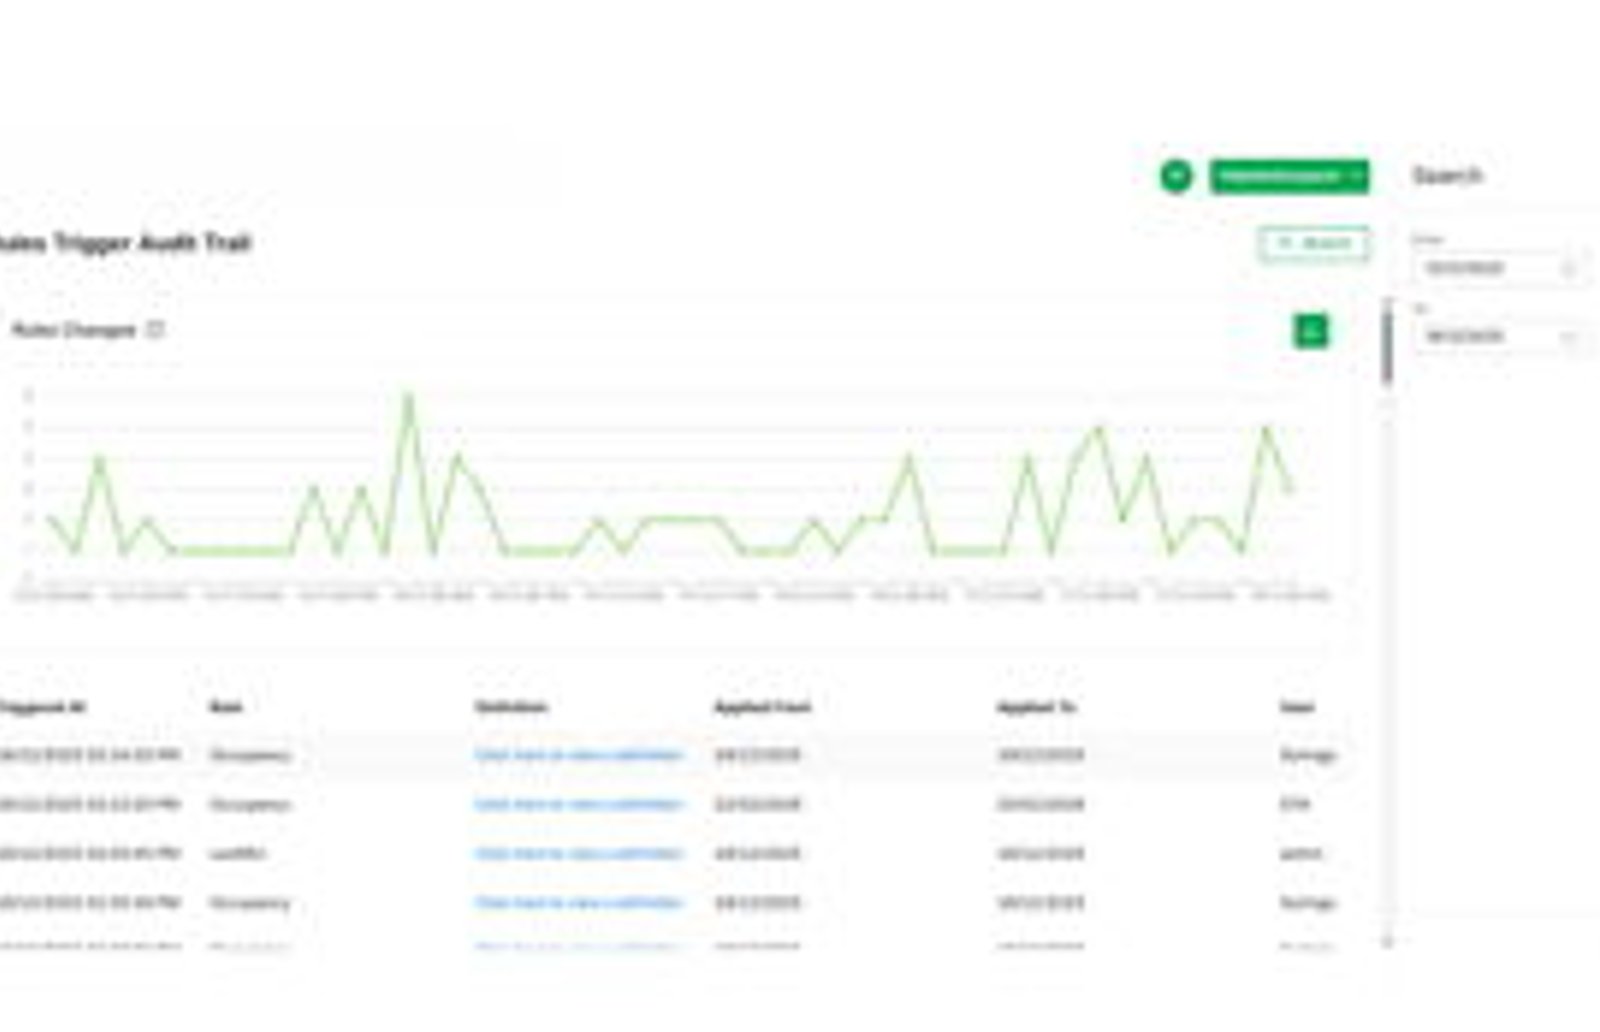Sort by the Definition column header
The height and width of the screenshot is (1032, 1600).
point(511,707)
